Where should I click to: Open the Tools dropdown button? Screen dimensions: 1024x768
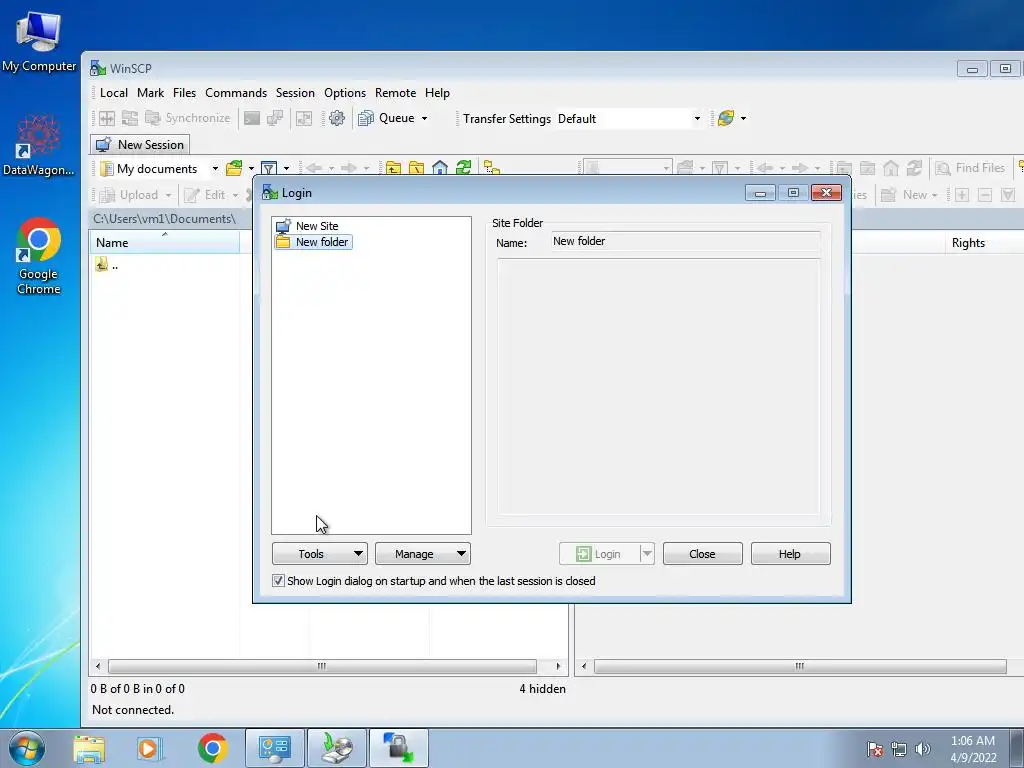point(319,554)
